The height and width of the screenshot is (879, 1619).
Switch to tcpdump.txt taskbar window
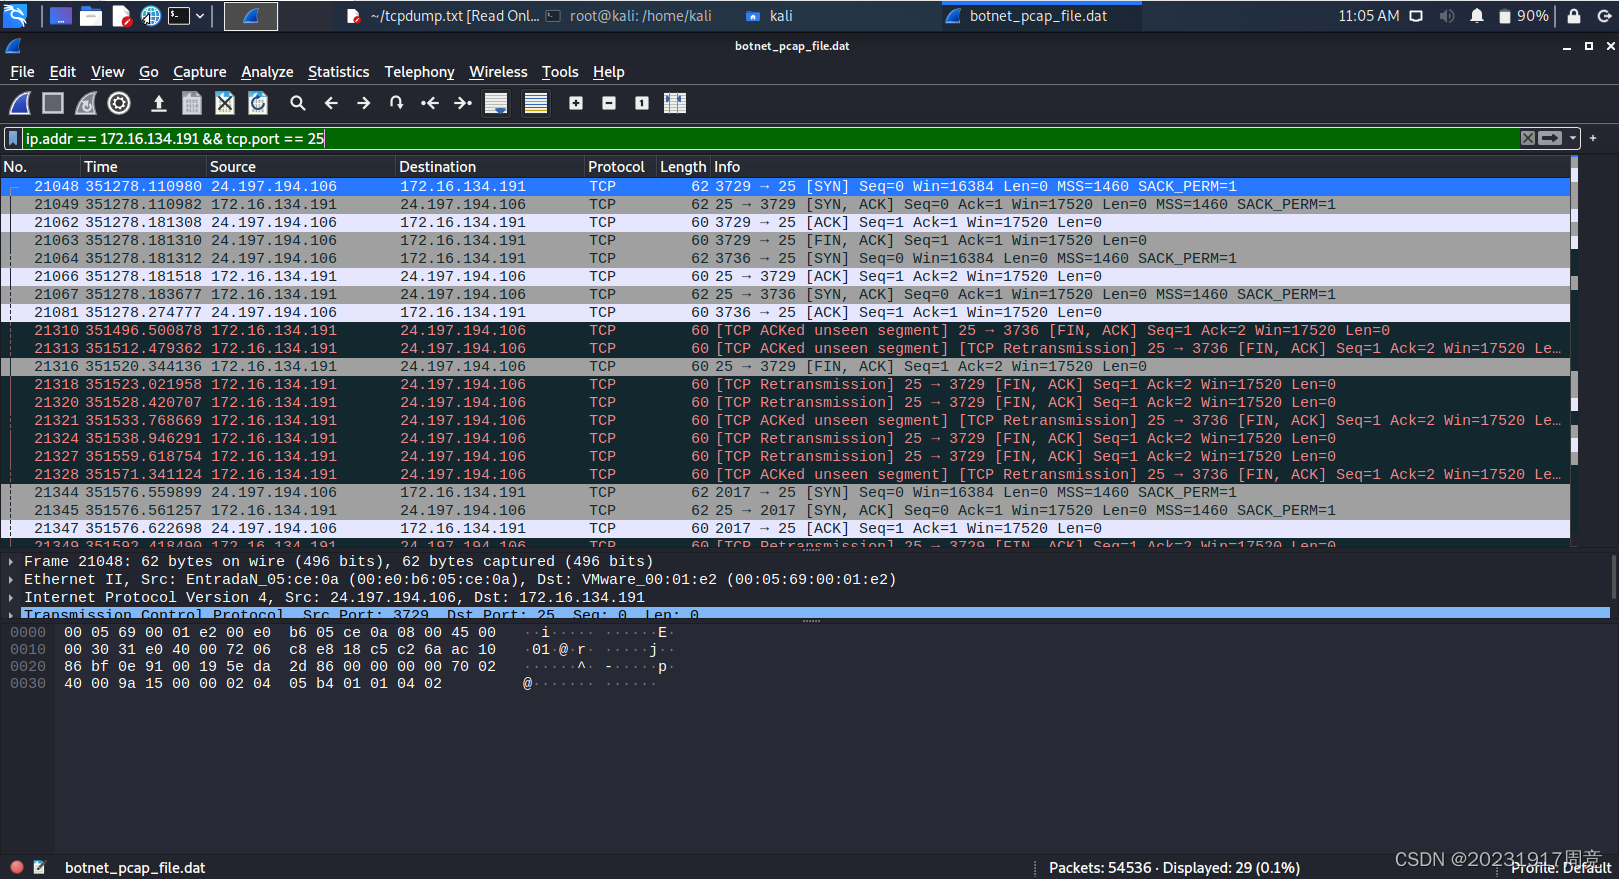tap(442, 16)
